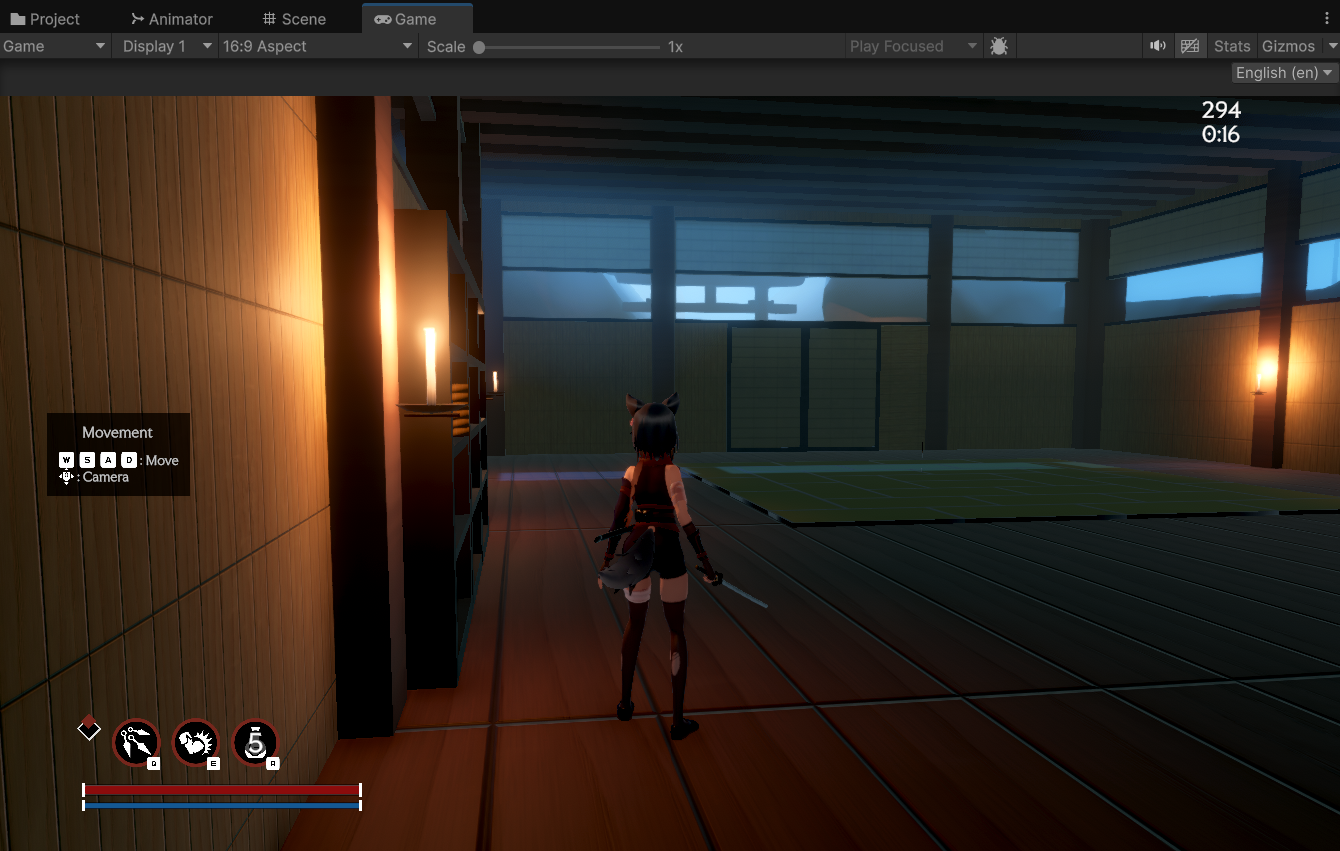Open the Play Focused dropdown
The height and width of the screenshot is (851, 1340).
pos(913,46)
